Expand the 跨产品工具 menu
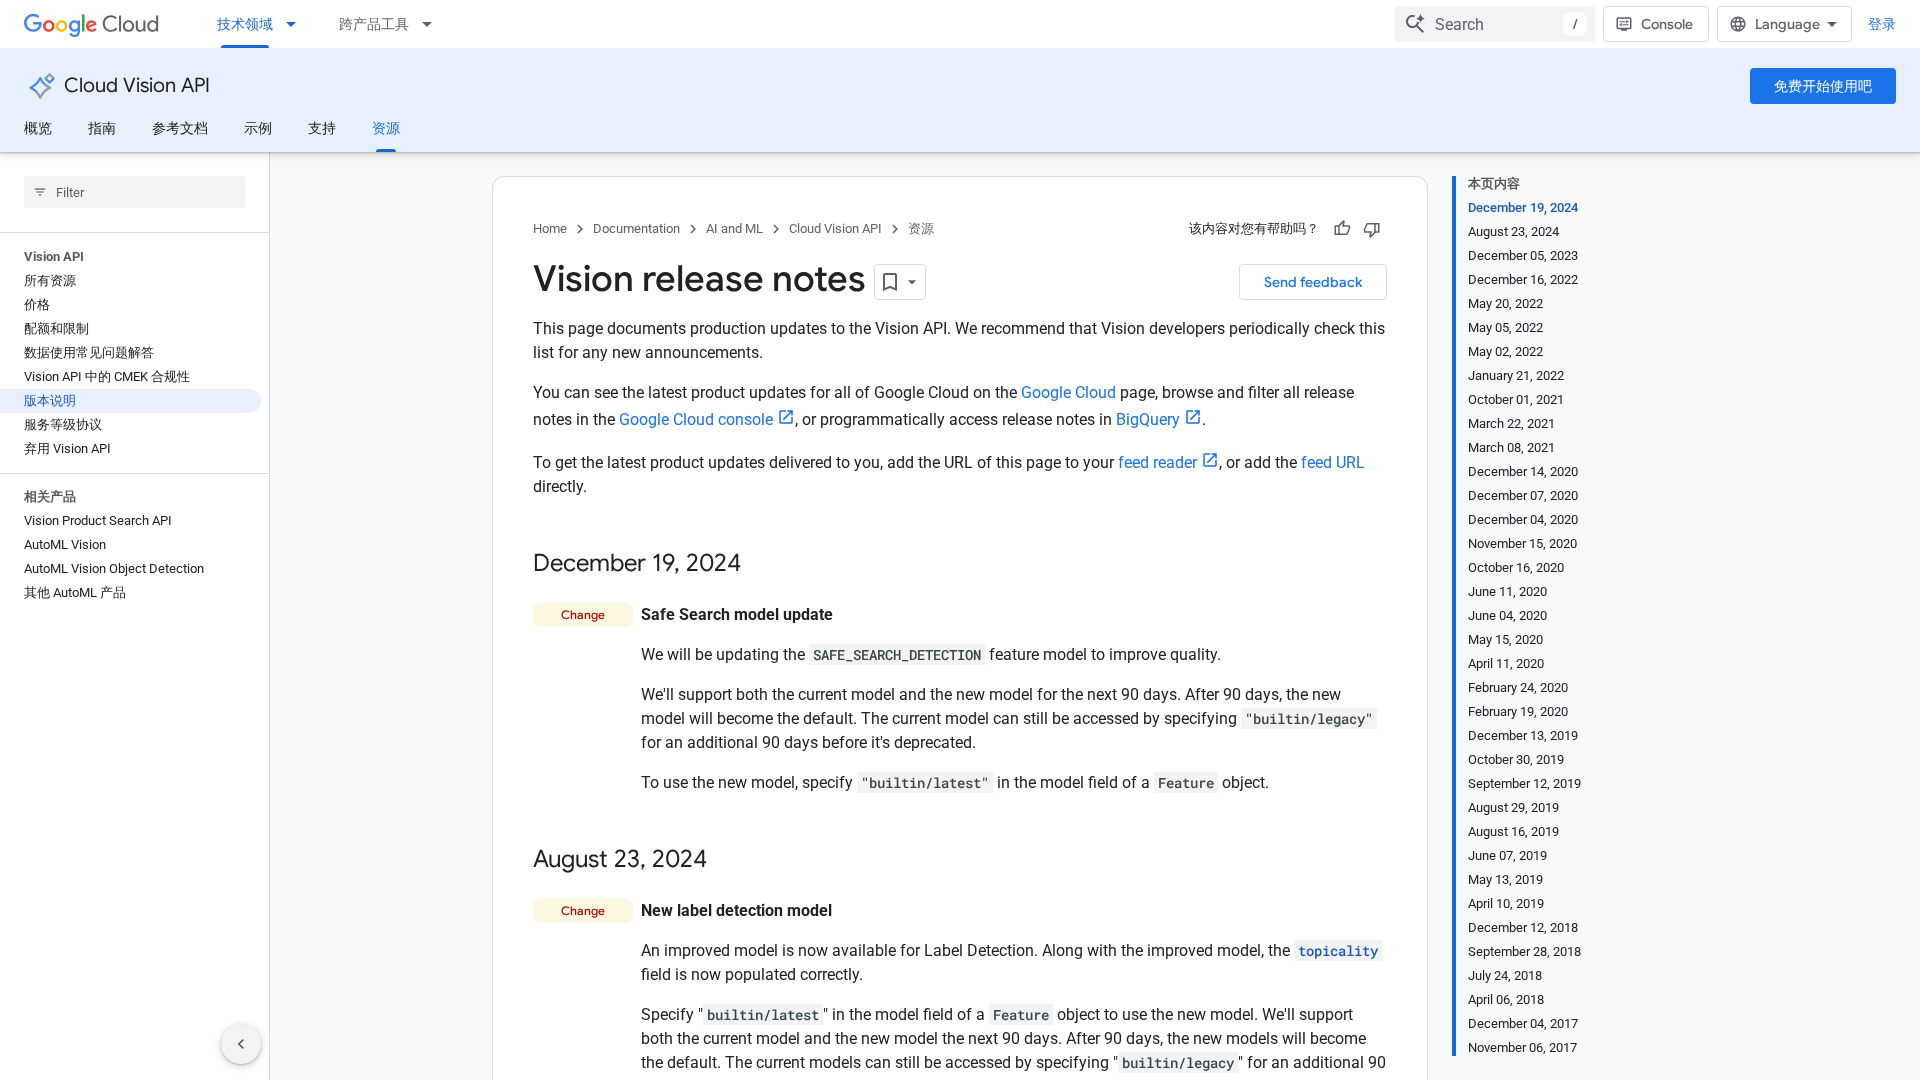Viewport: 1920px width, 1080px height. [x=385, y=24]
